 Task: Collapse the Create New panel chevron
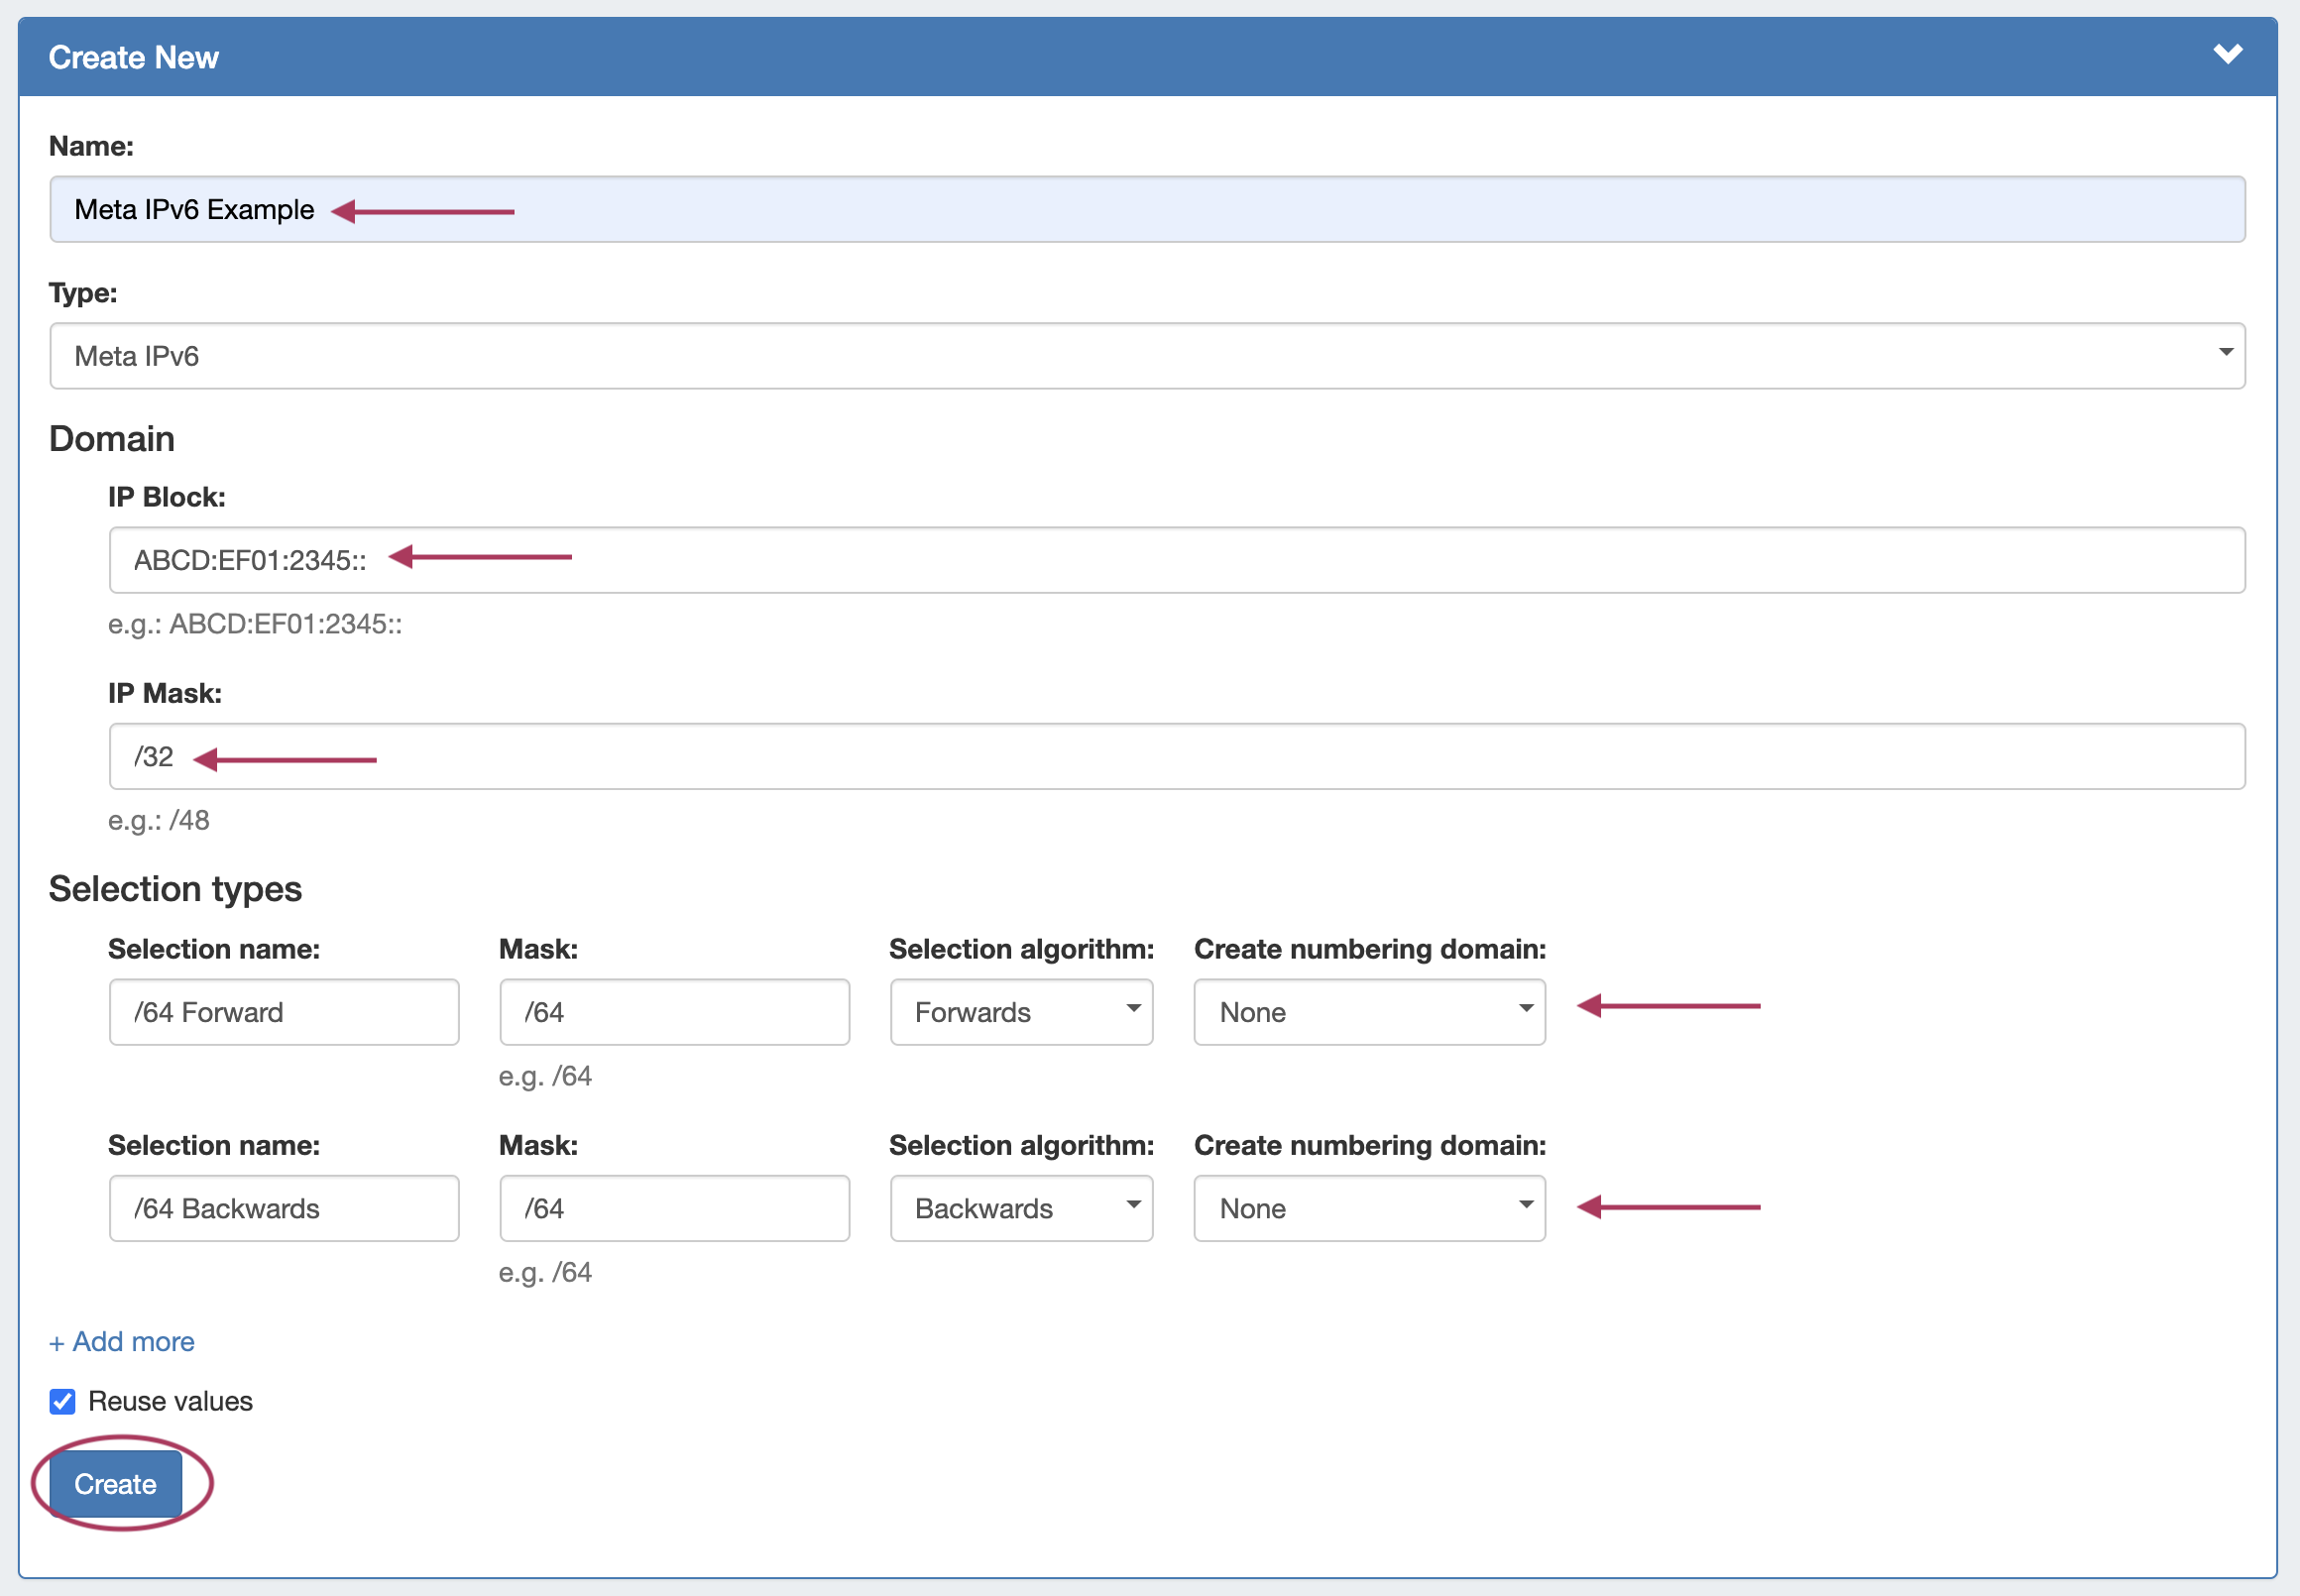2227,54
